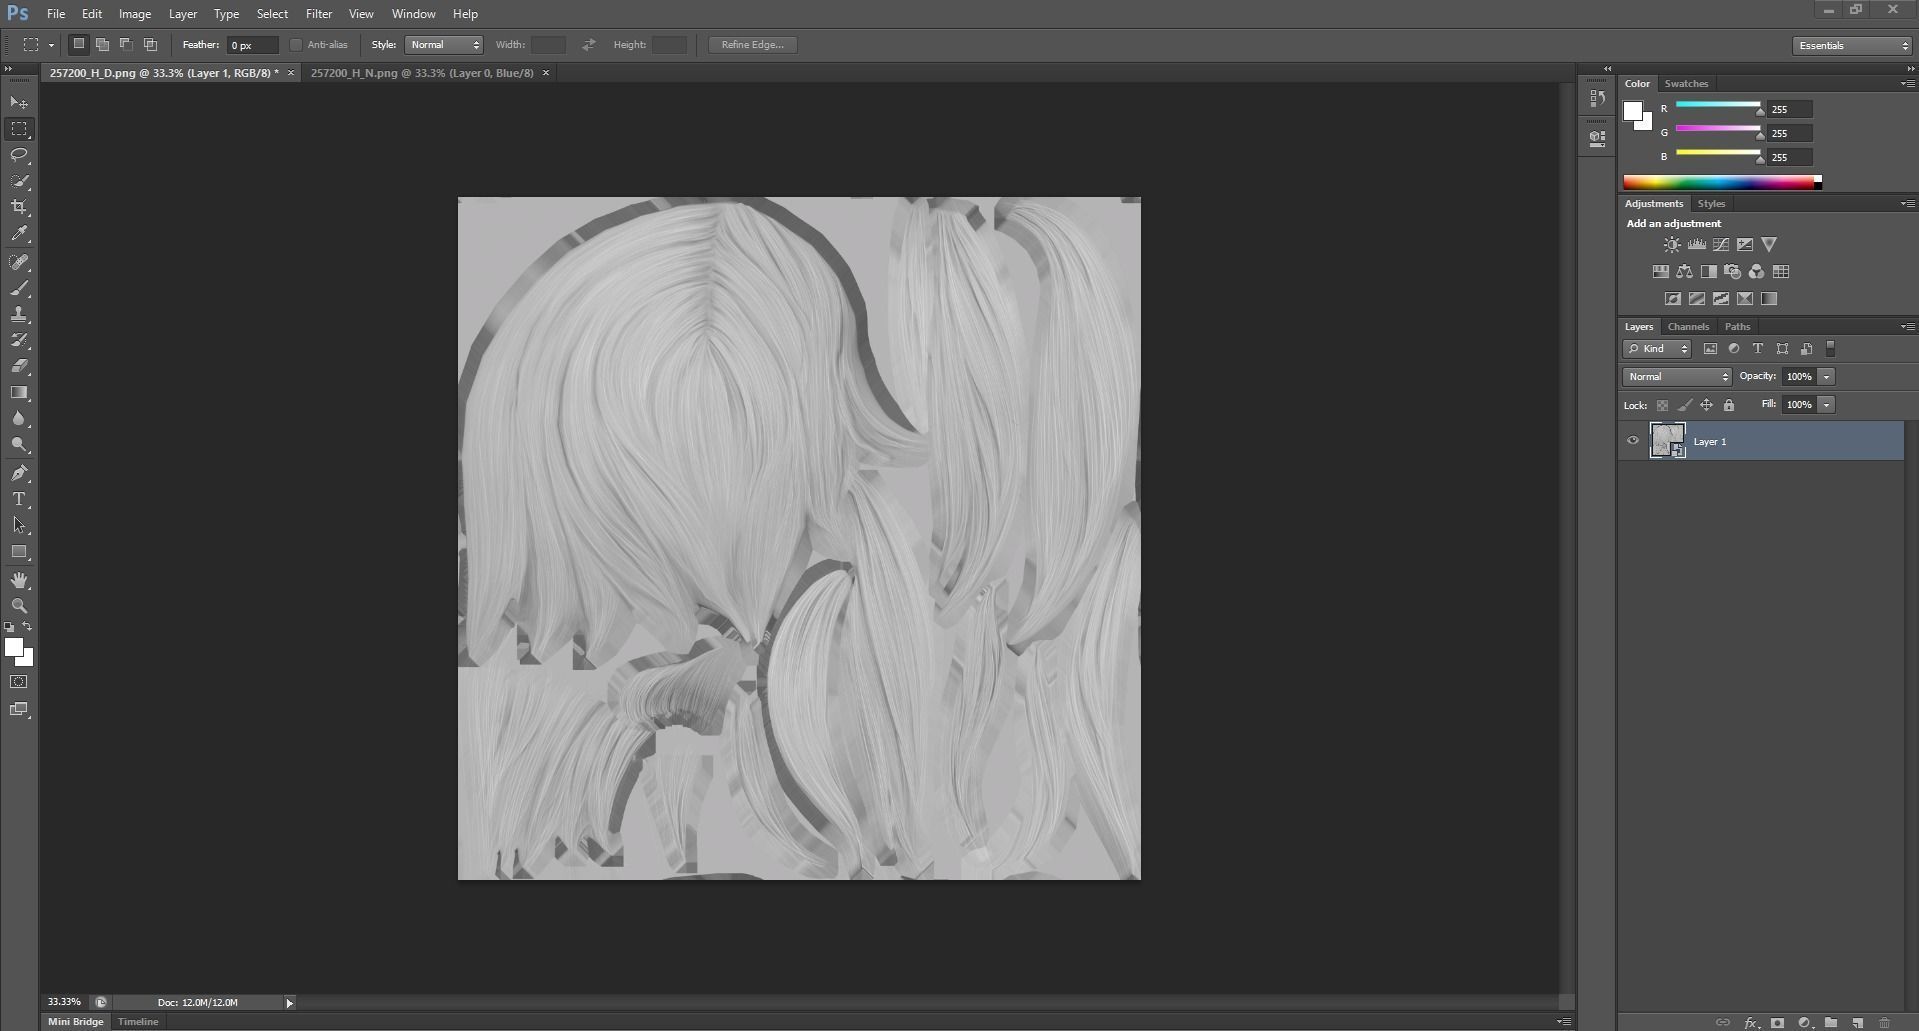Switch to the Channels tab
Image resolution: width=1919 pixels, height=1031 pixels.
[x=1688, y=327]
